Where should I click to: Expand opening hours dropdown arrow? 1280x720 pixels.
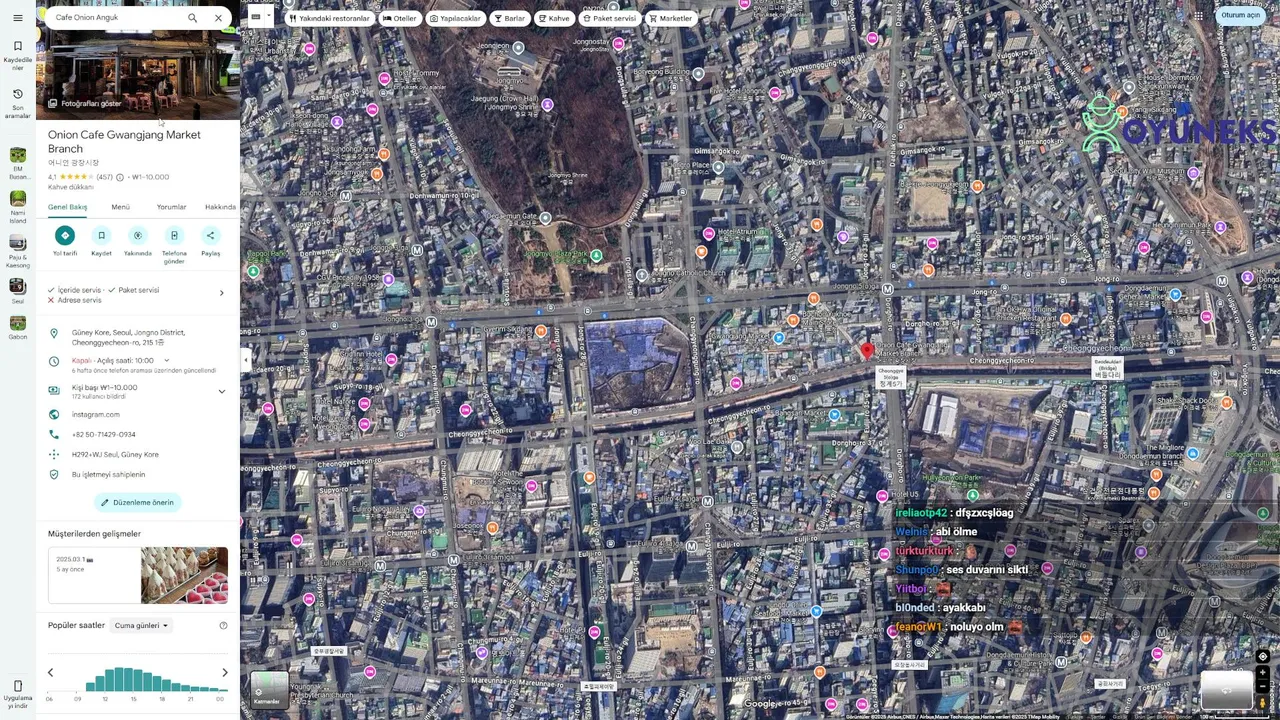coord(166,360)
